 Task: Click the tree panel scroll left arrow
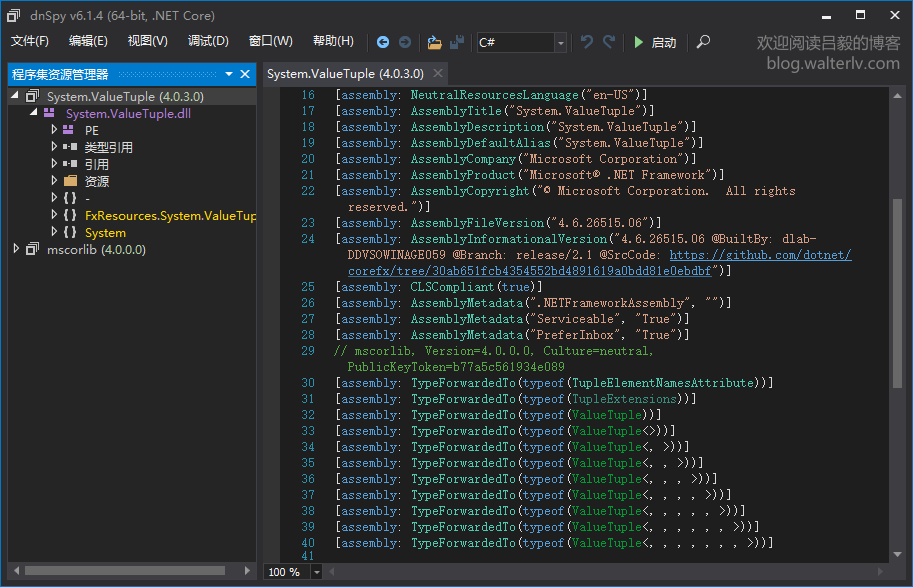tap(16, 571)
